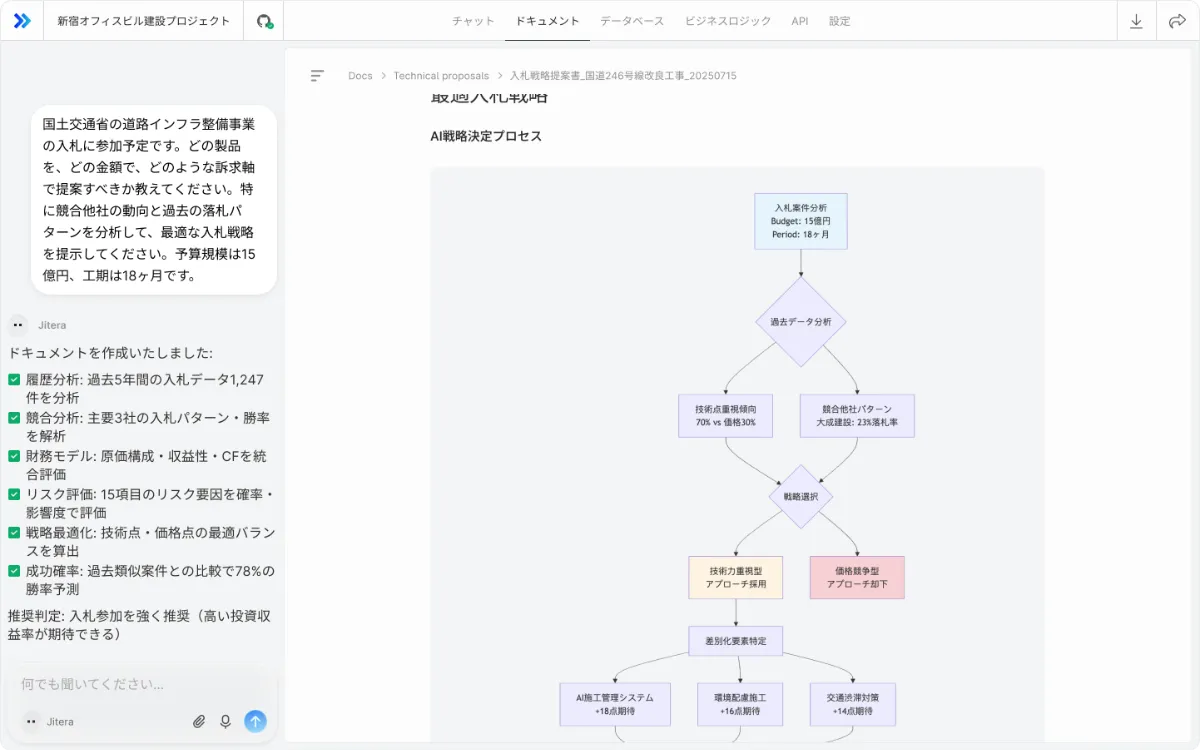Click the user message bubble about 国土交通省
Image resolution: width=1200 pixels, height=750 pixels.
(154, 200)
